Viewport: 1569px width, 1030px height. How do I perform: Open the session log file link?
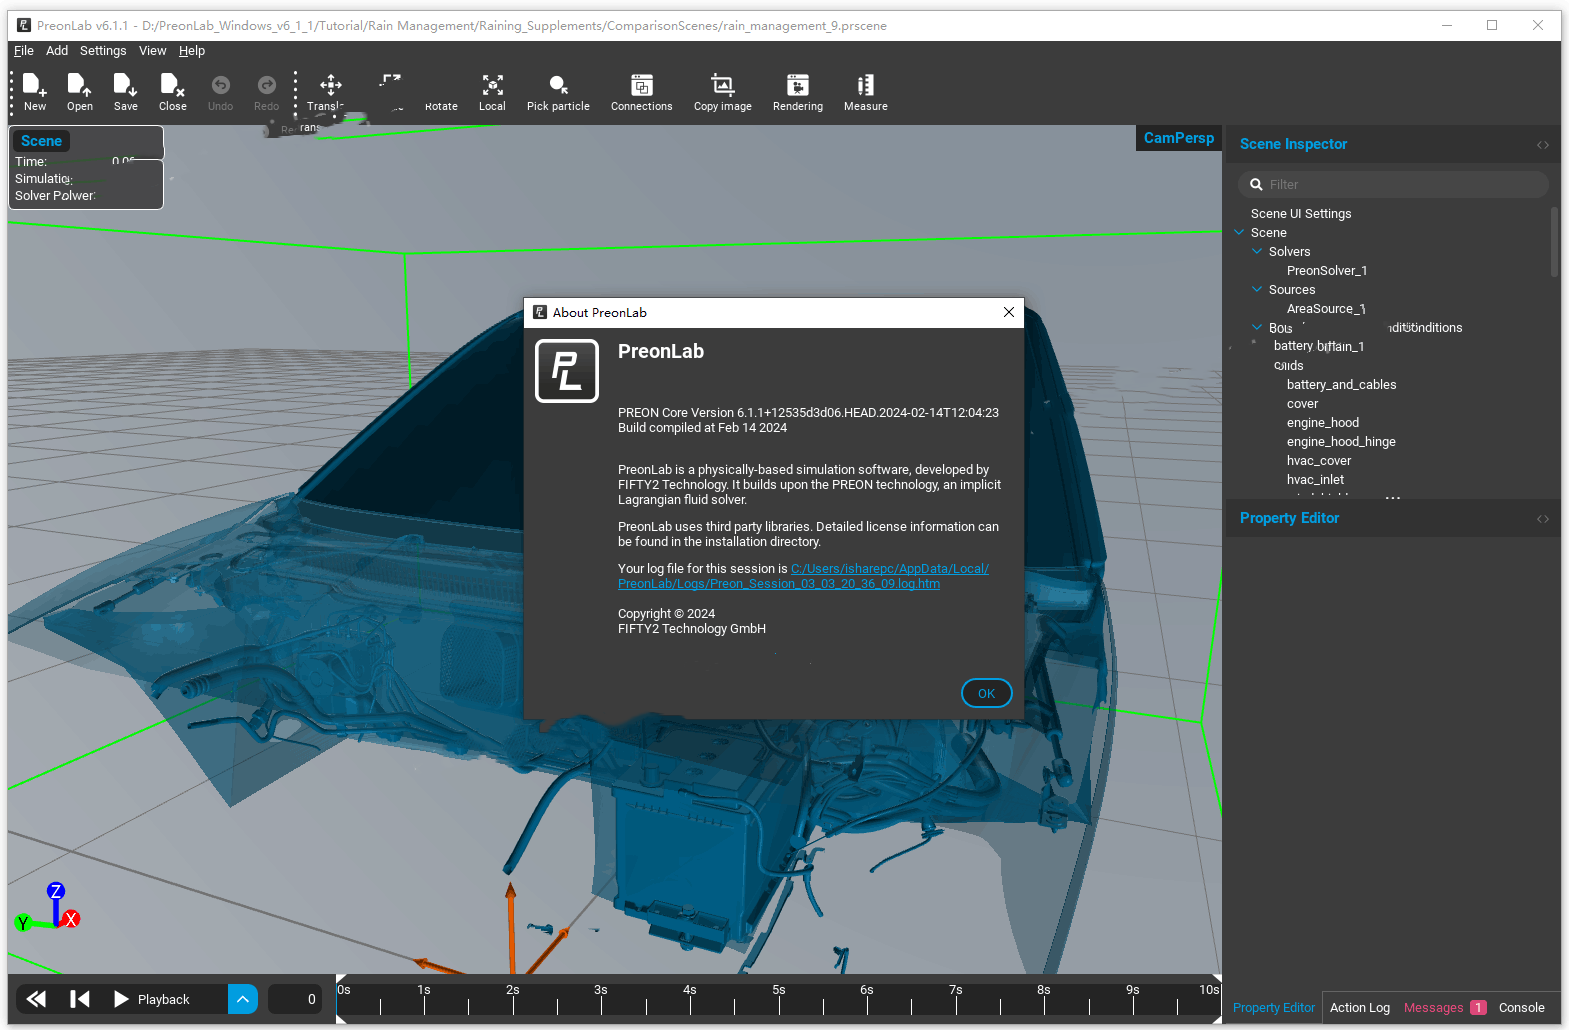(803, 576)
